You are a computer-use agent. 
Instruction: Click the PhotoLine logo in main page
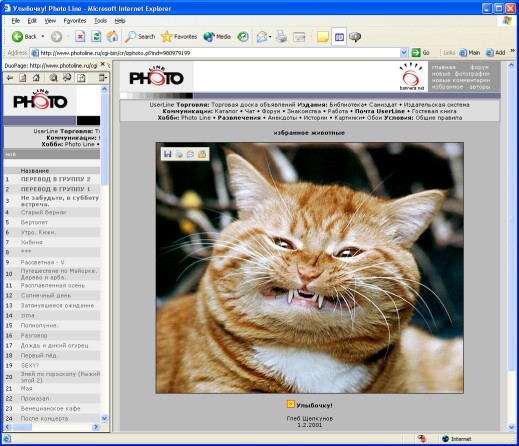[x=156, y=77]
